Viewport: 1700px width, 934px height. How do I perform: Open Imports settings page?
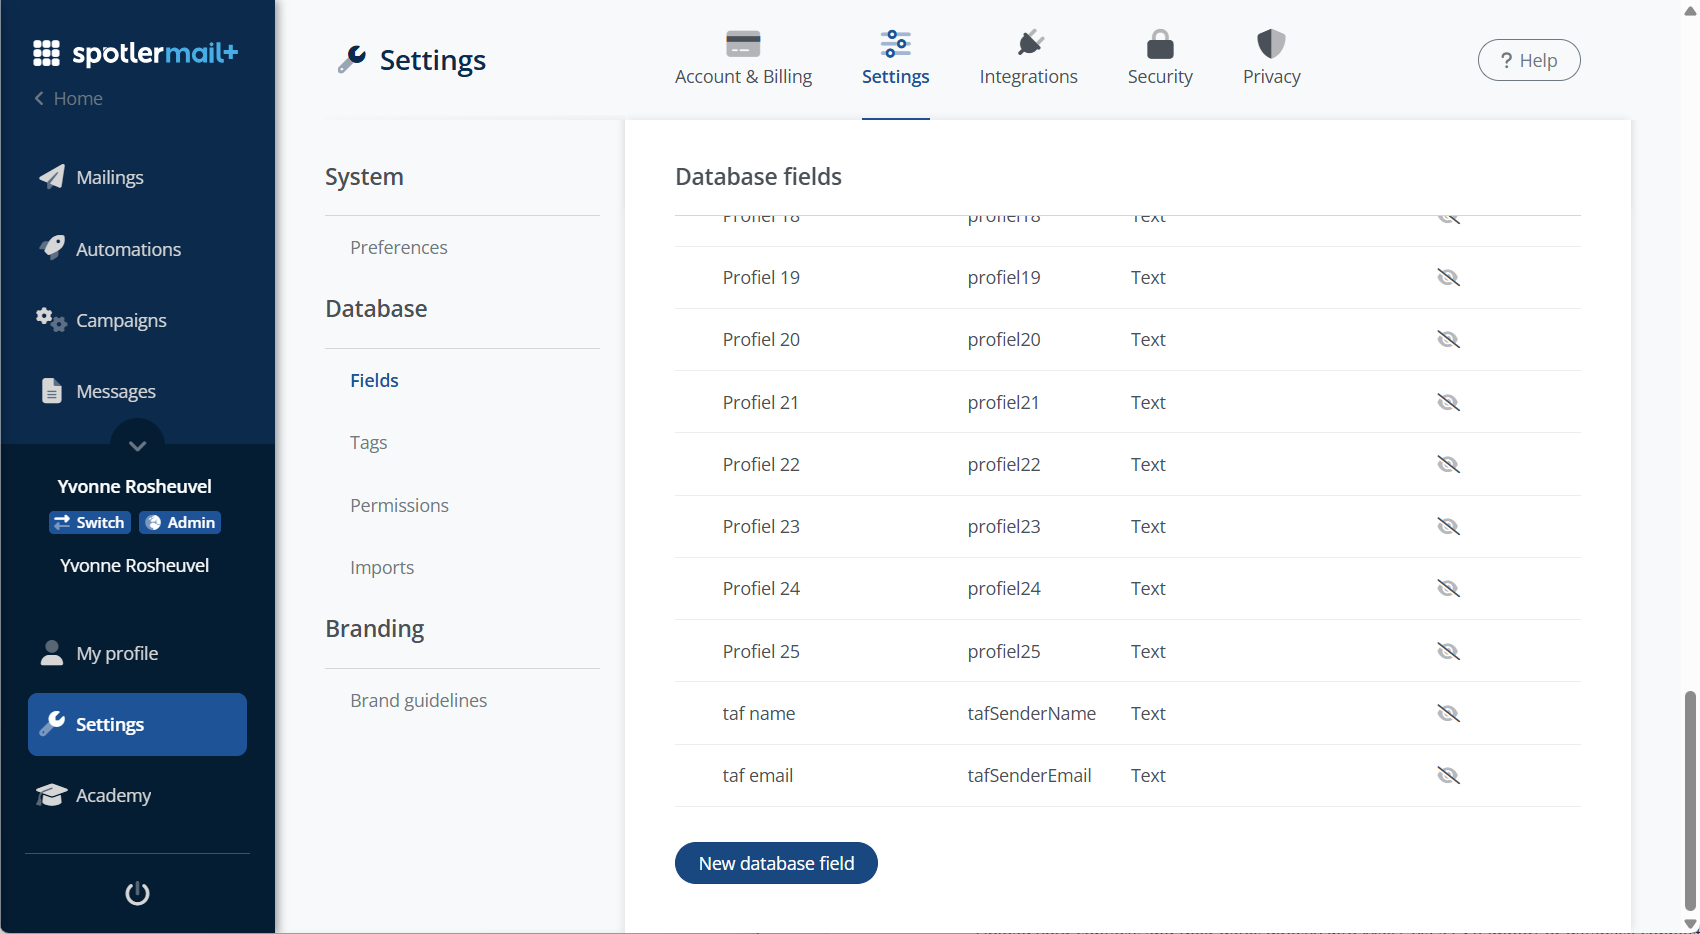coord(381,567)
